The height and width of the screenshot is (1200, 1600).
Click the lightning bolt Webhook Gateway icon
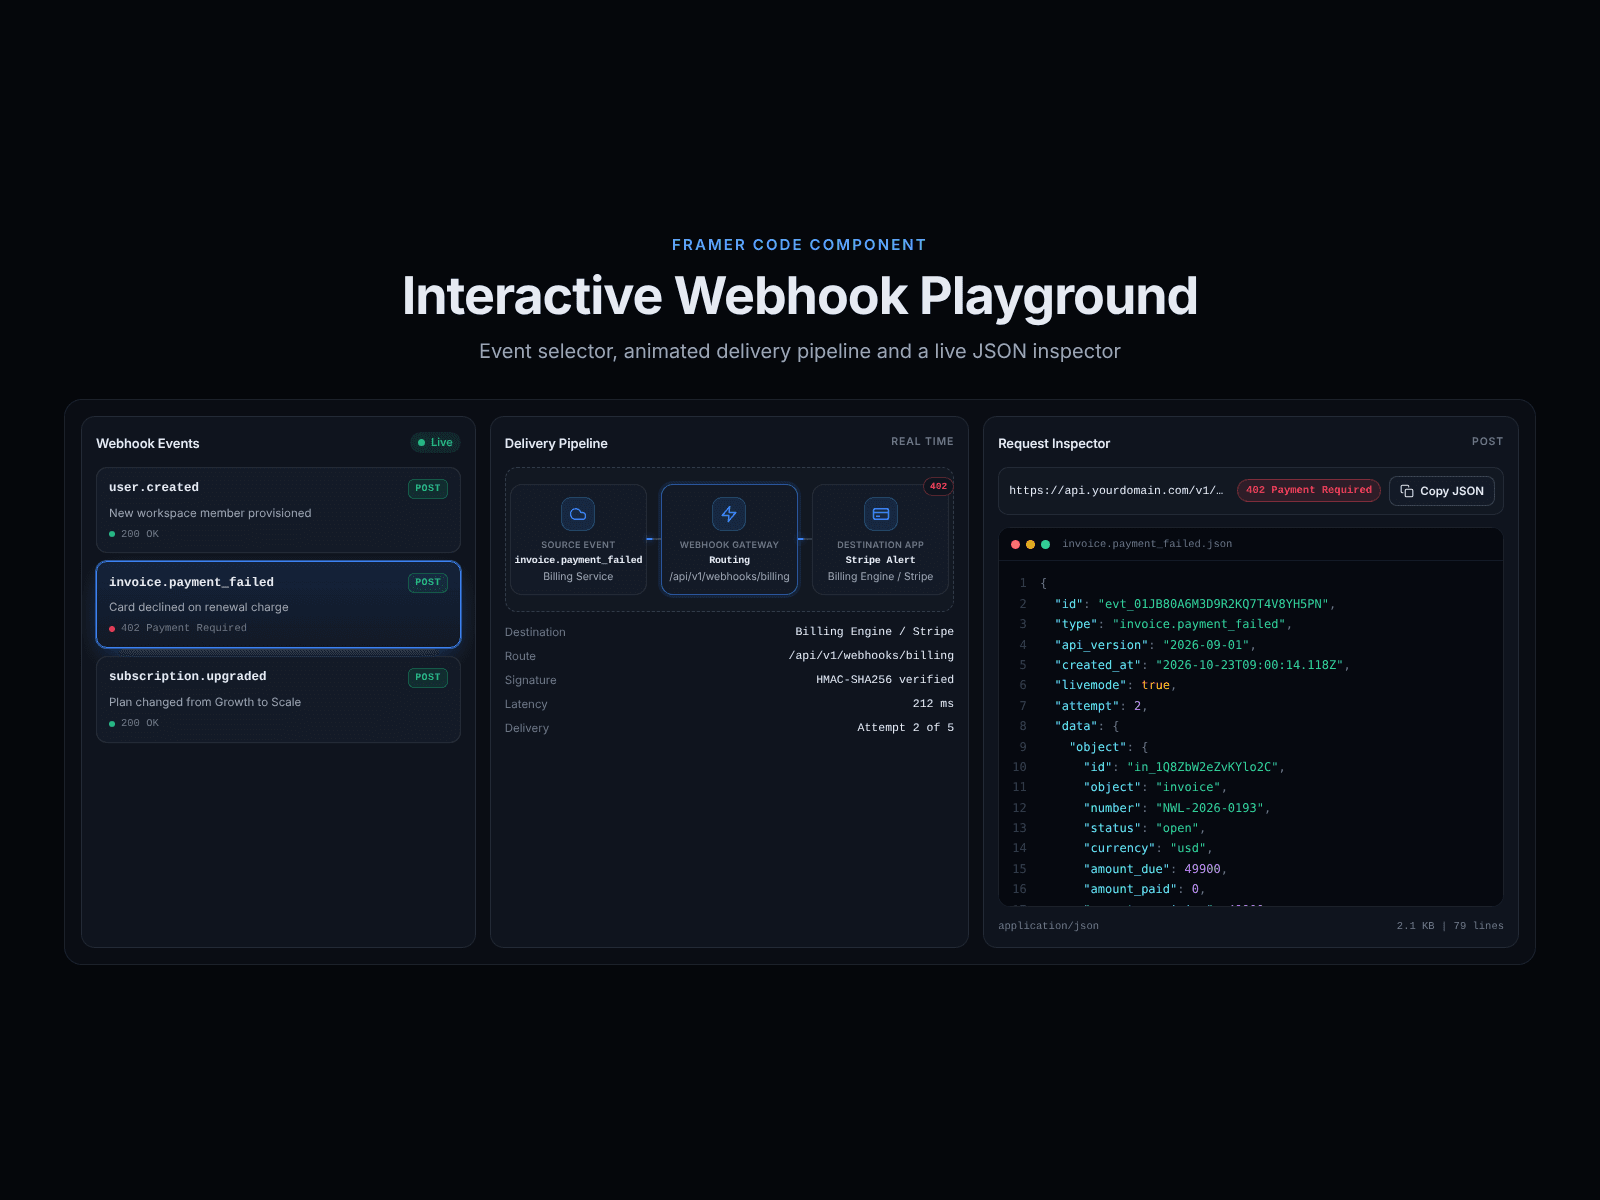729,514
